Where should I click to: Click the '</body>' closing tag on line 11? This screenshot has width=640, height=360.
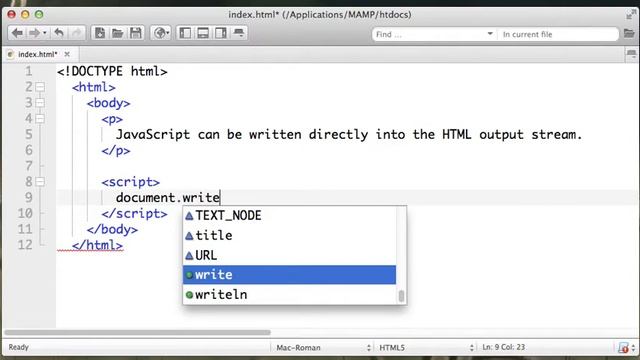(x=112, y=229)
